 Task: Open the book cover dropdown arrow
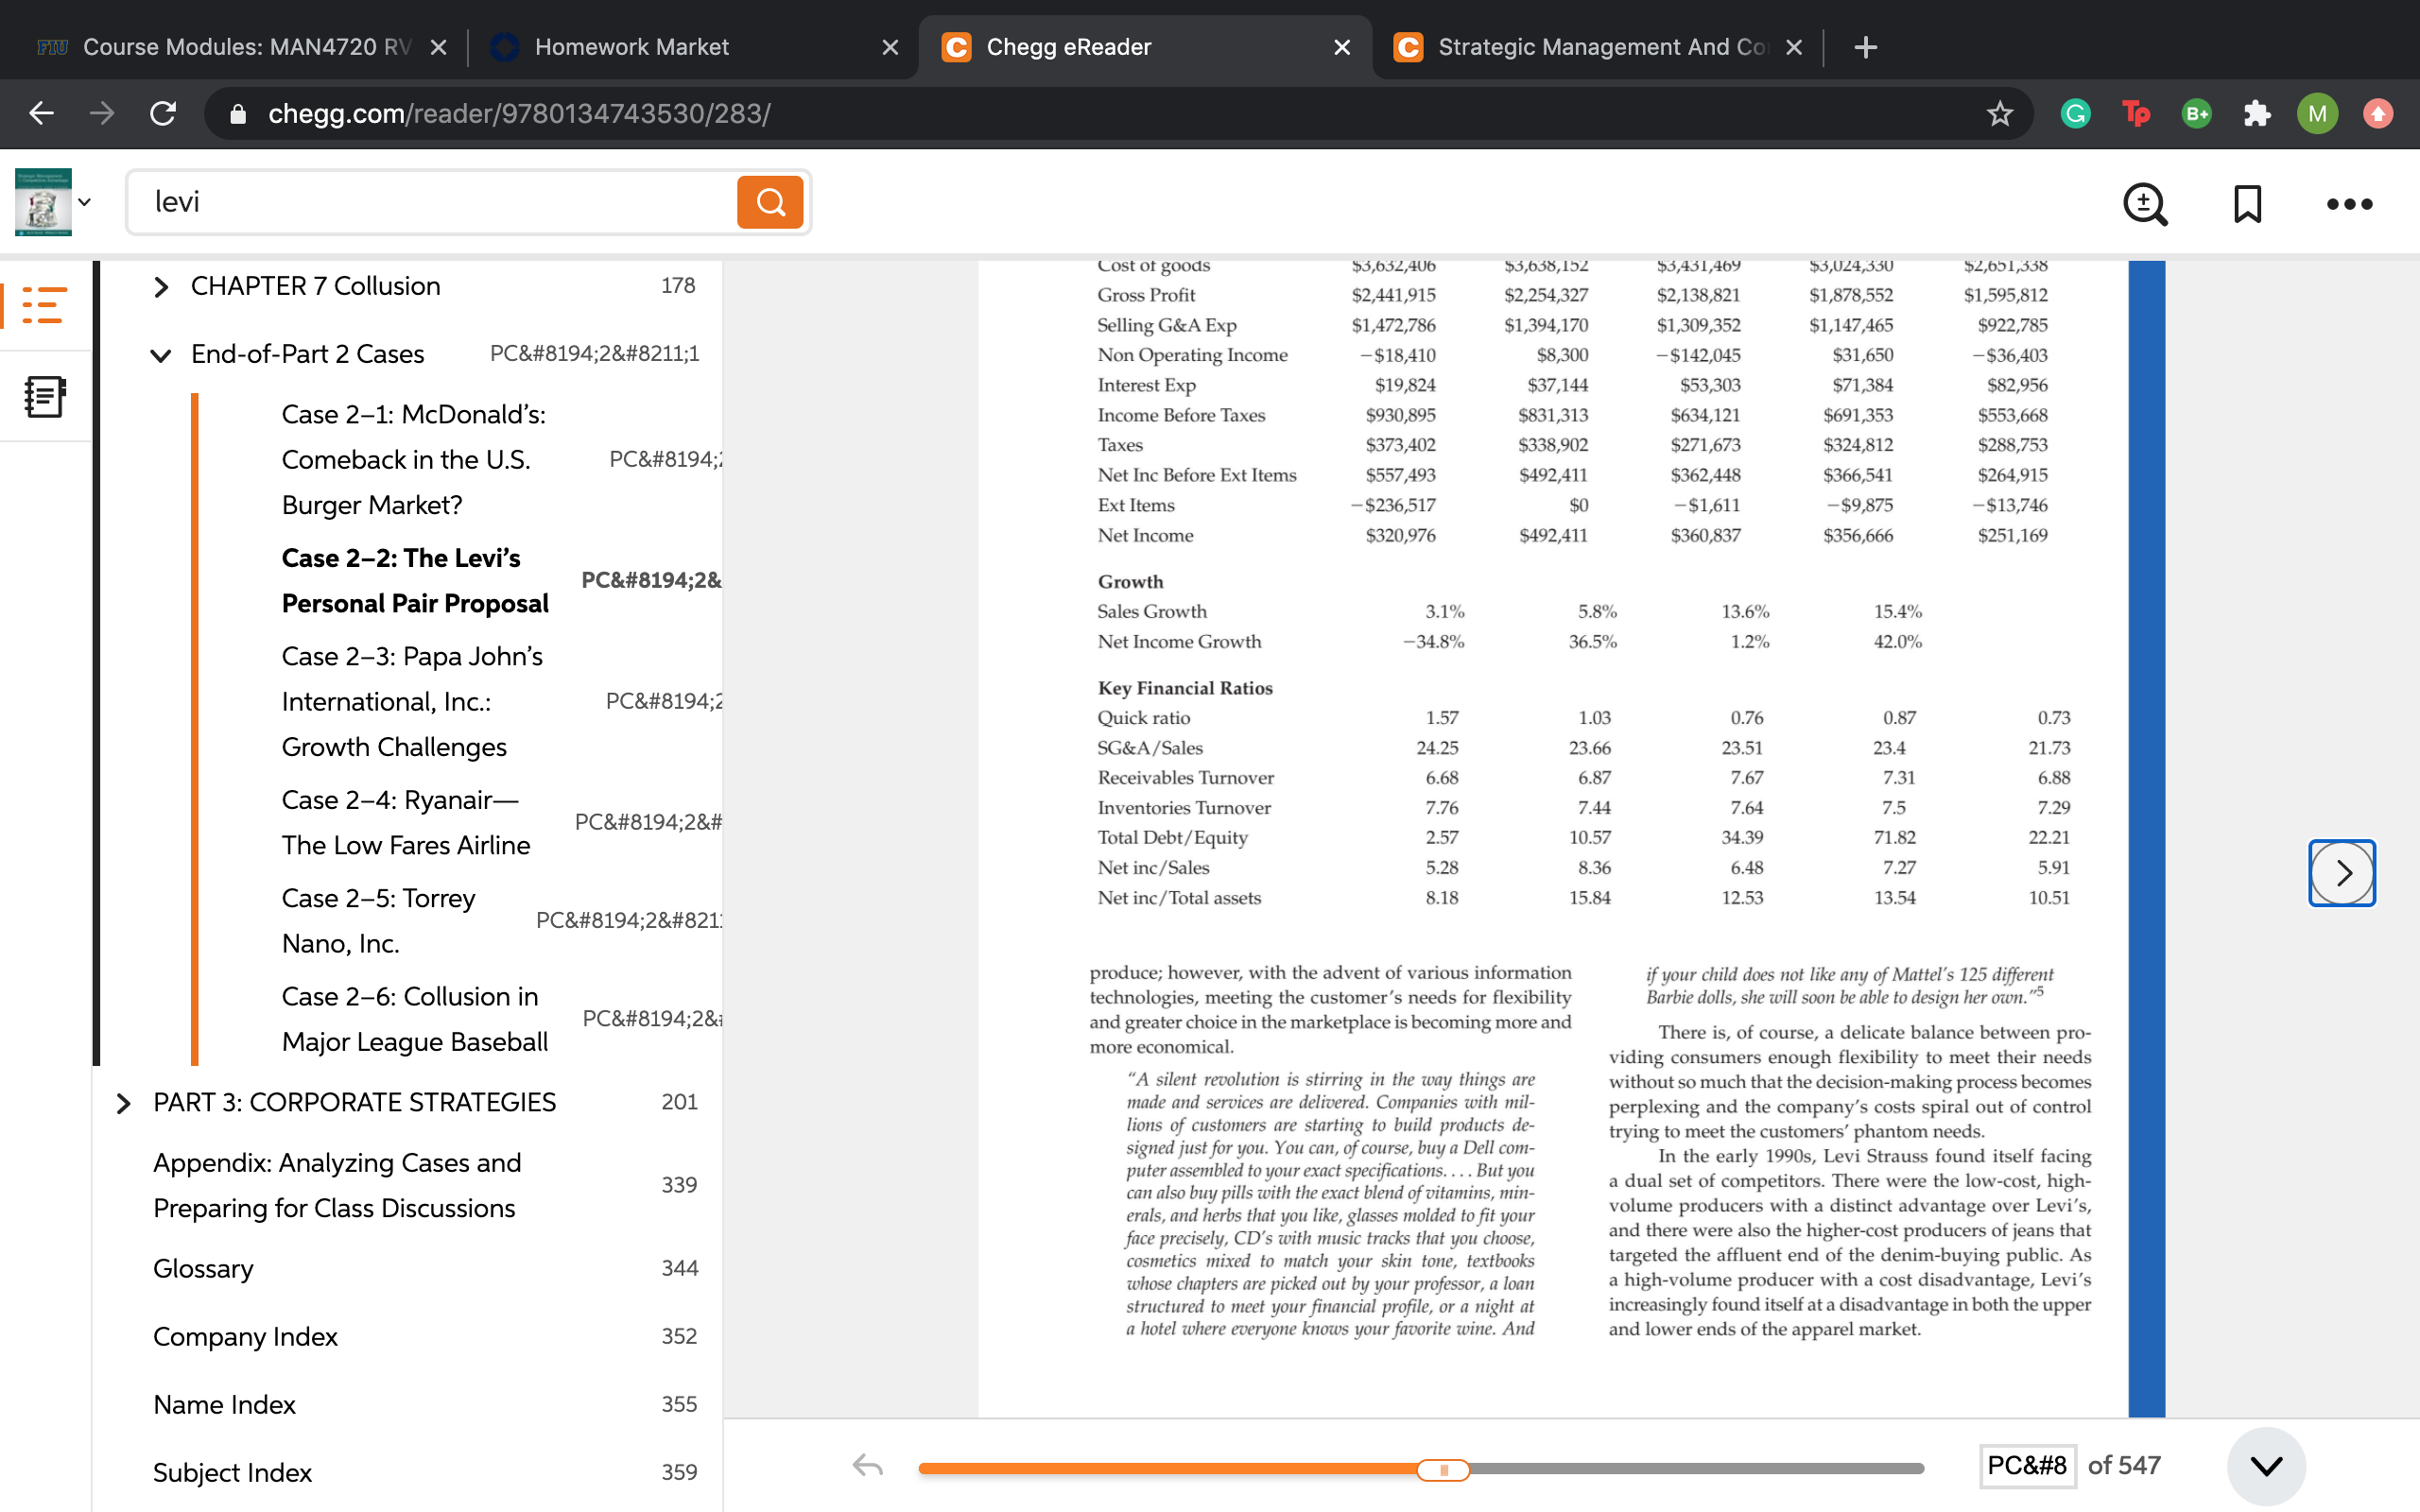pyautogui.click(x=85, y=202)
